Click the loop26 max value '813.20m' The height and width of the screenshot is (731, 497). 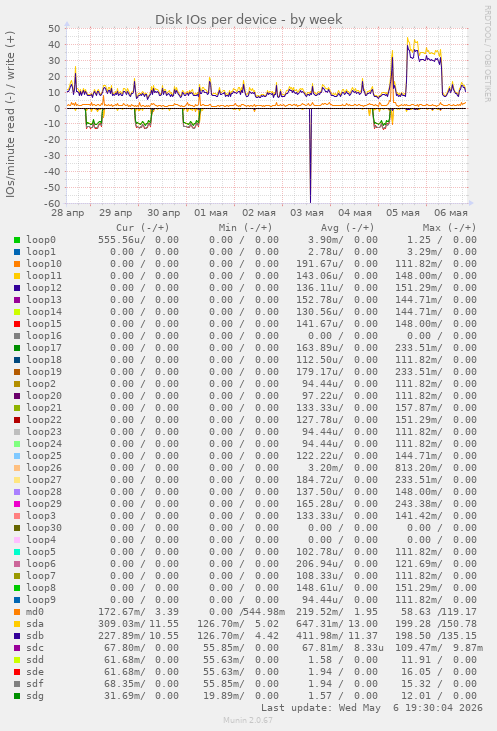click(418, 468)
